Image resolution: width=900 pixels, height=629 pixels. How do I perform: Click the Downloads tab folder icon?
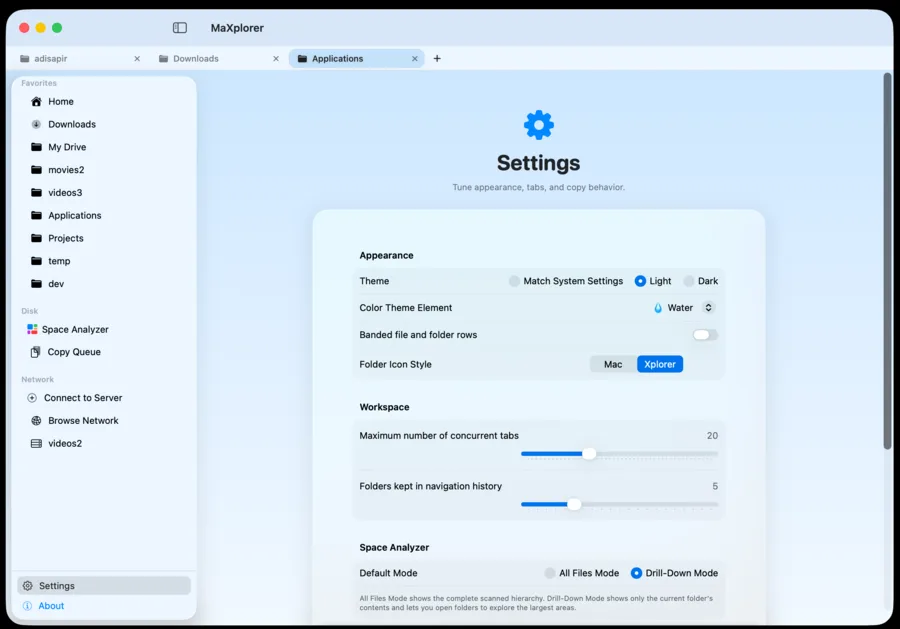click(163, 59)
